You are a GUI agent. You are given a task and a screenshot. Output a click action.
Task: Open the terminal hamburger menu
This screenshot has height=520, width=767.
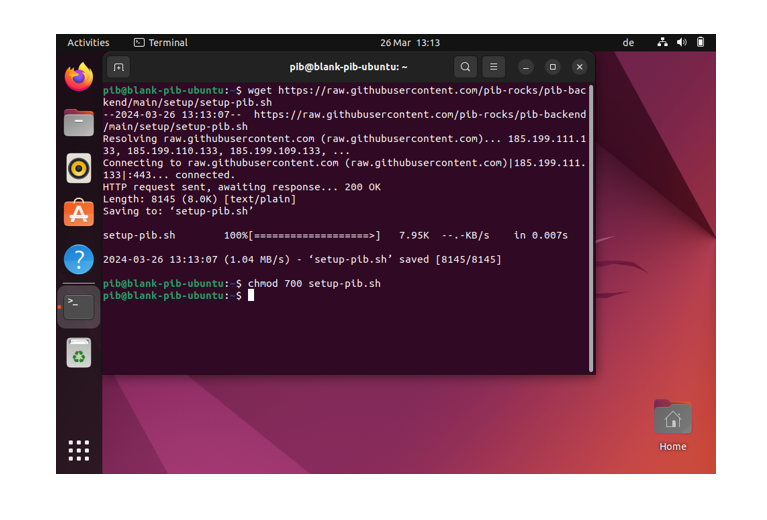tap(494, 67)
